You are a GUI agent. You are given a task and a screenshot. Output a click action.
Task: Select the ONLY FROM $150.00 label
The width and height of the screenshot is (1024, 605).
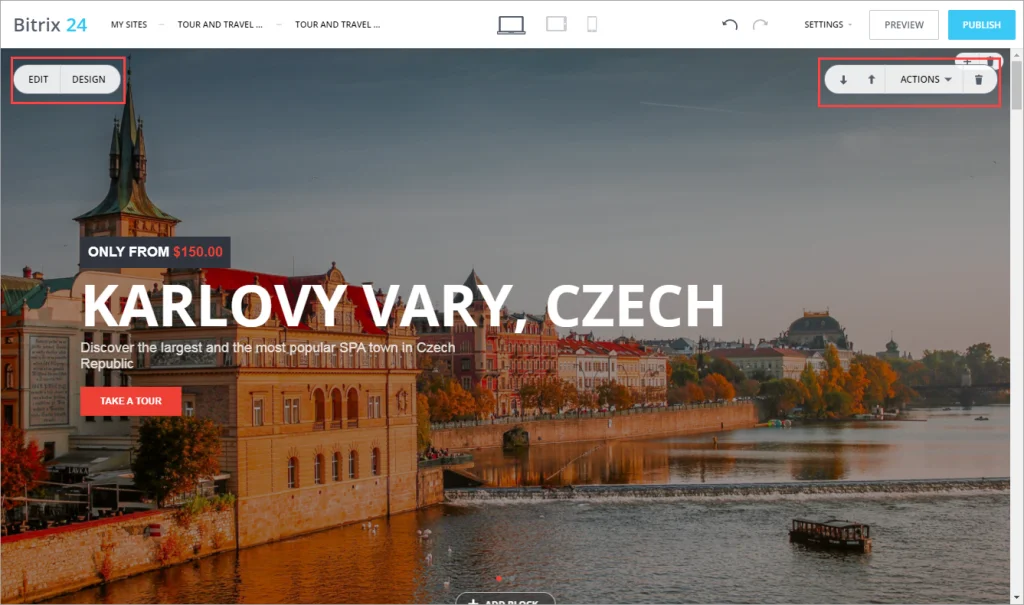coord(155,252)
